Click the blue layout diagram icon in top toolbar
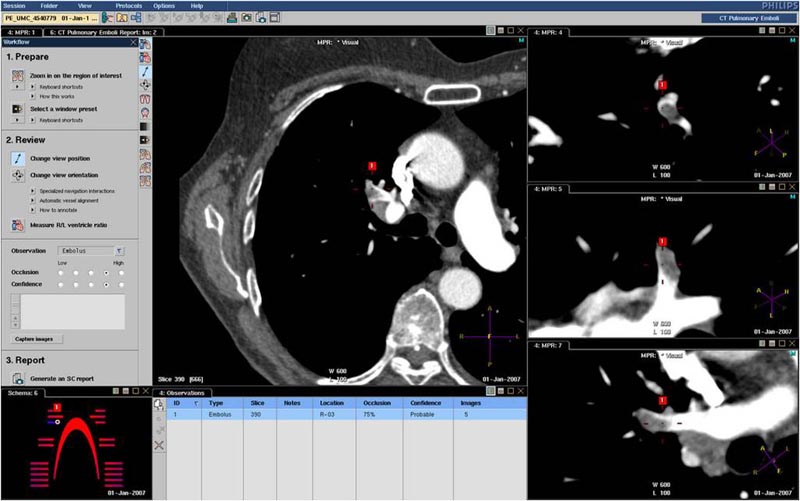The width and height of the screenshot is (800, 501). tap(136, 18)
